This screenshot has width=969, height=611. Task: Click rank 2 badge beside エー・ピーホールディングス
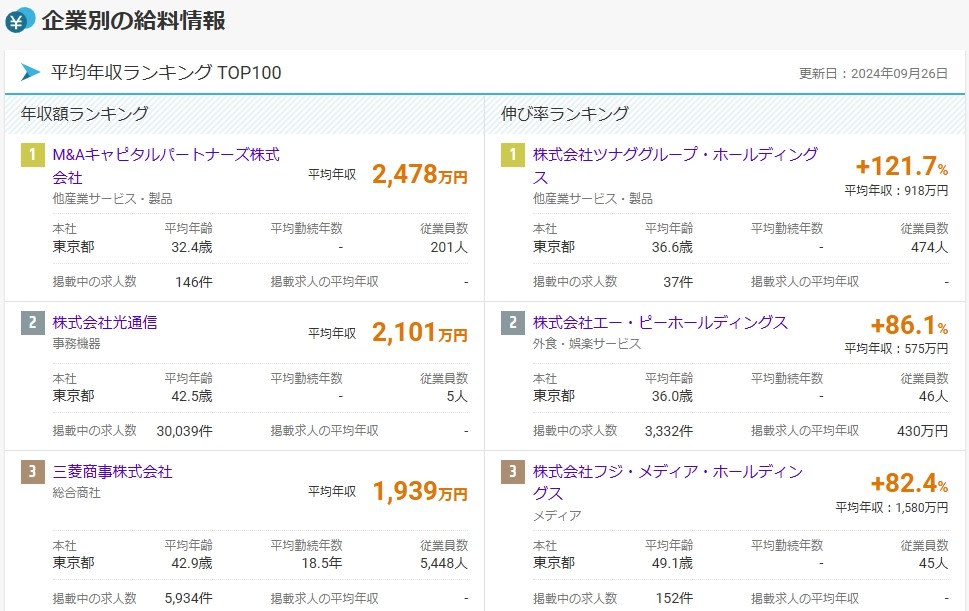coord(513,322)
